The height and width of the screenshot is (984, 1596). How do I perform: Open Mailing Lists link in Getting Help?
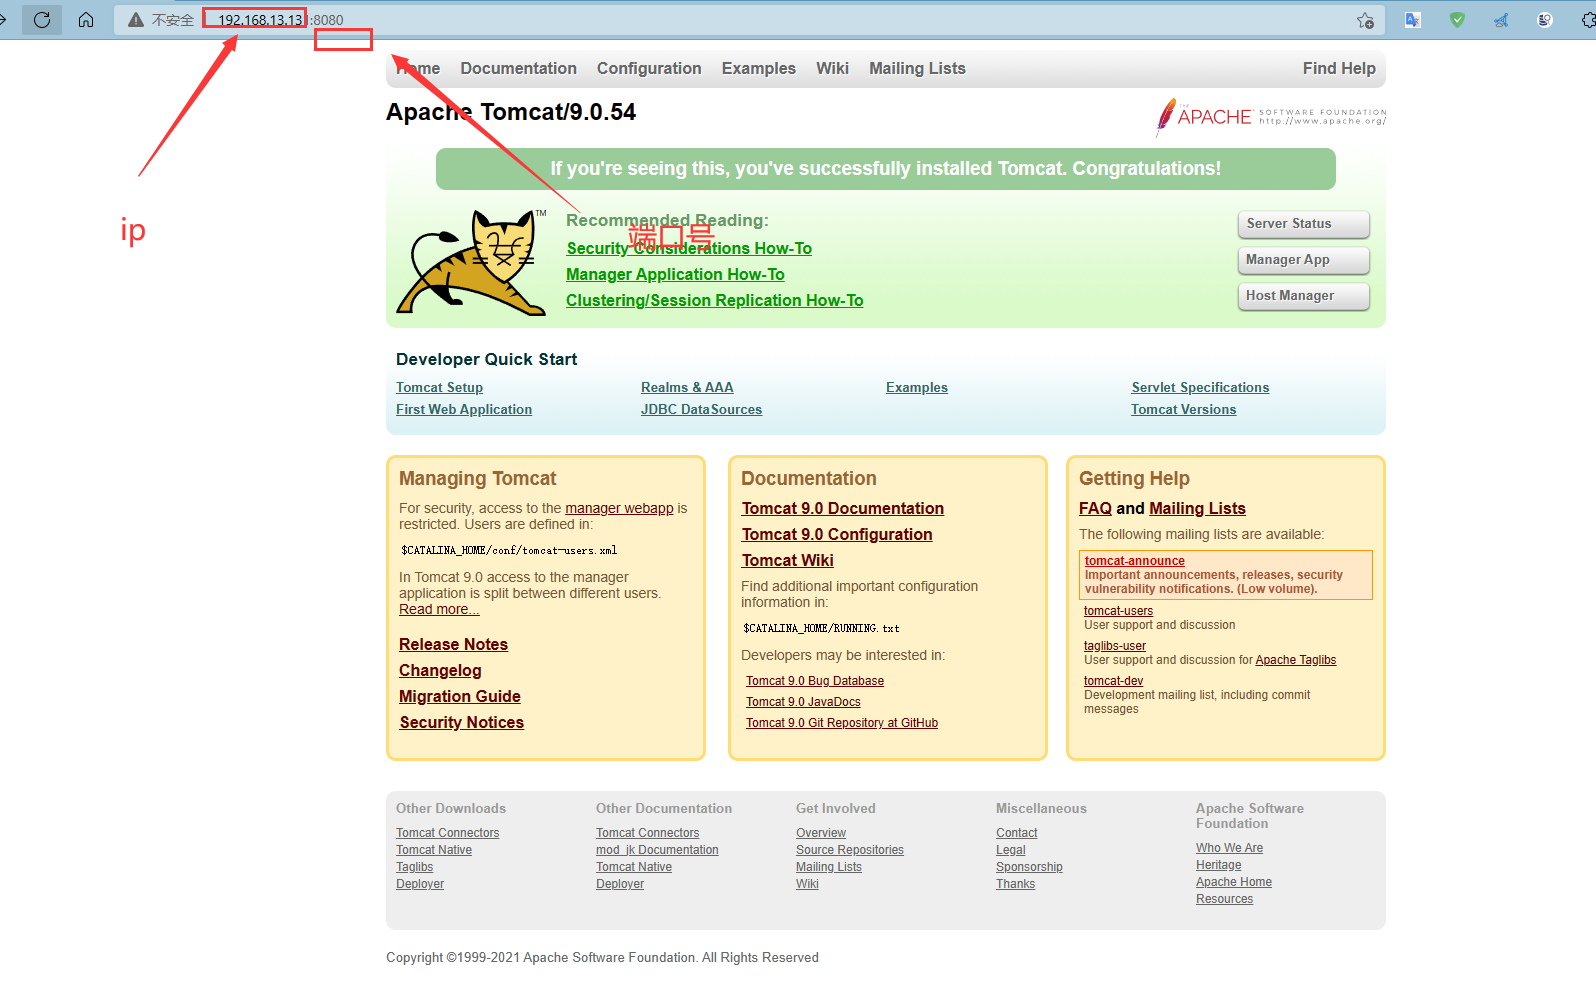click(x=1197, y=508)
